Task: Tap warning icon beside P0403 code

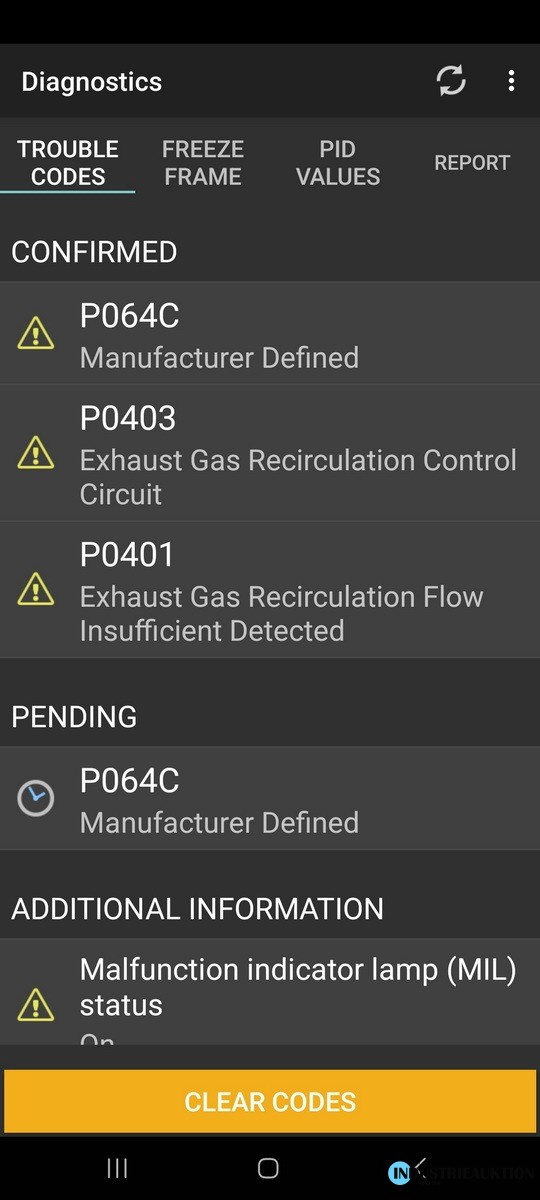Action: click(x=36, y=453)
